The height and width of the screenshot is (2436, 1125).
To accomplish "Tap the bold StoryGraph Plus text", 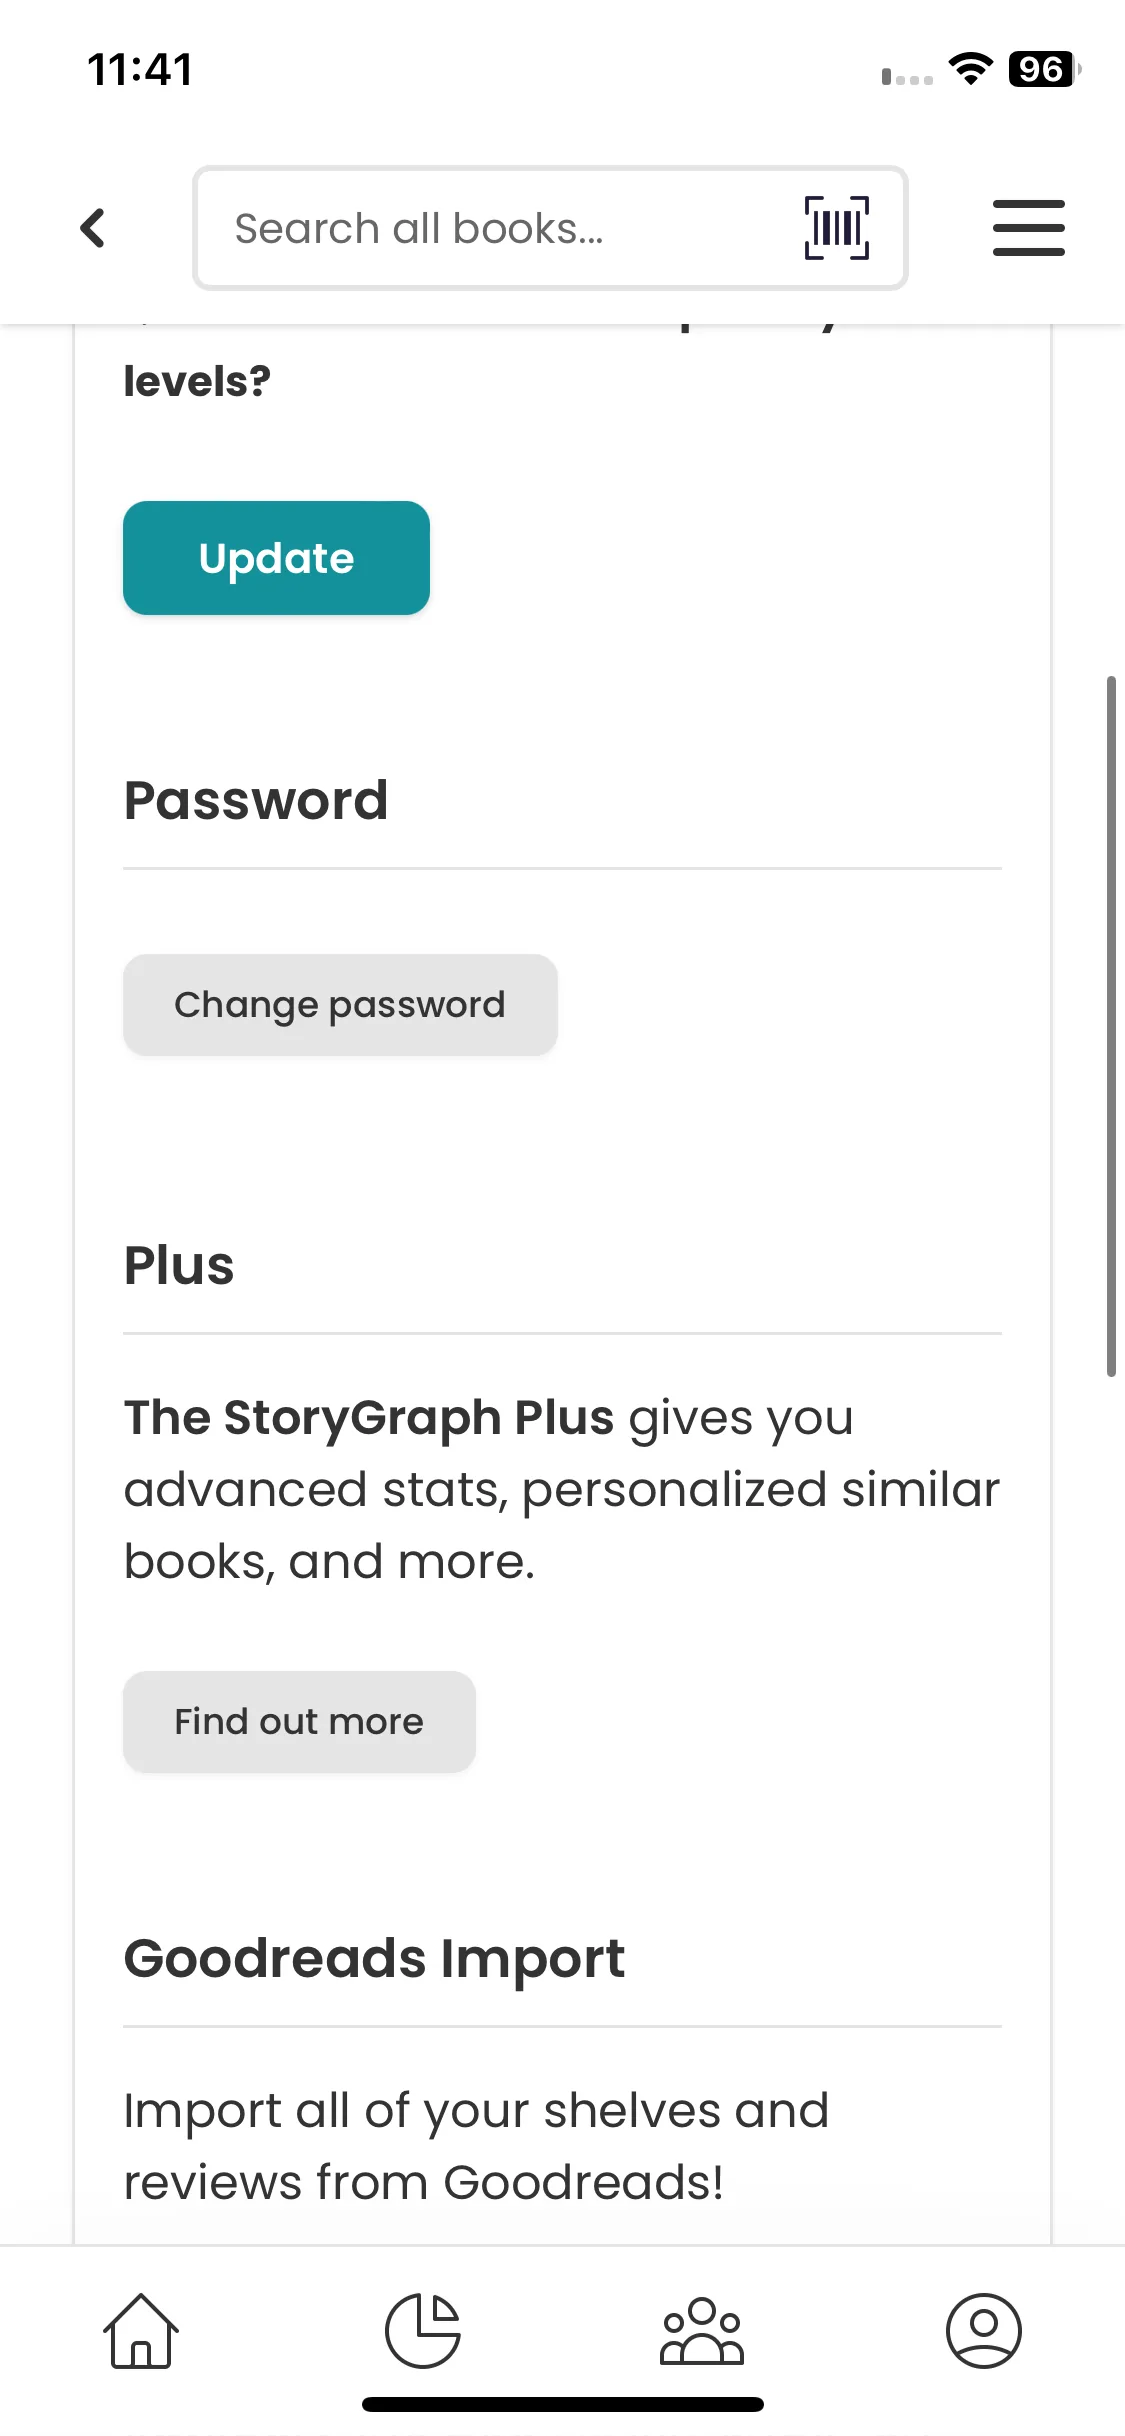I will [368, 1418].
